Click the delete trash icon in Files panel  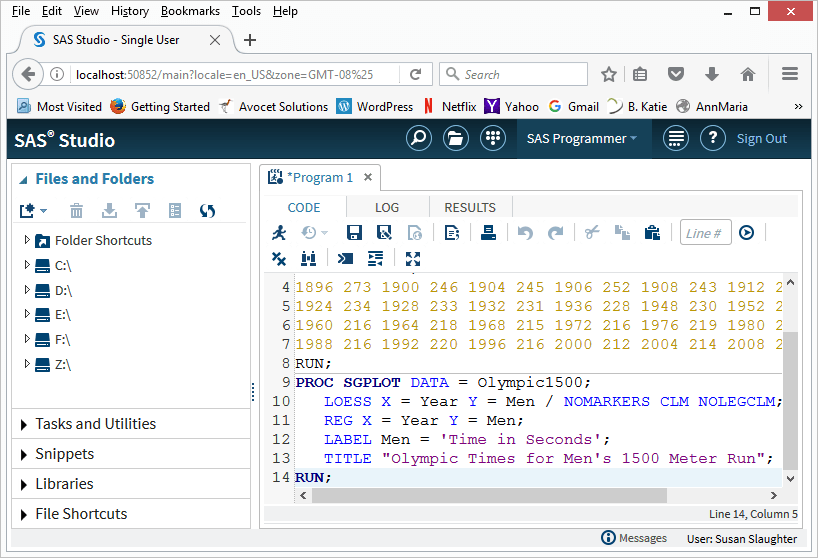76,211
